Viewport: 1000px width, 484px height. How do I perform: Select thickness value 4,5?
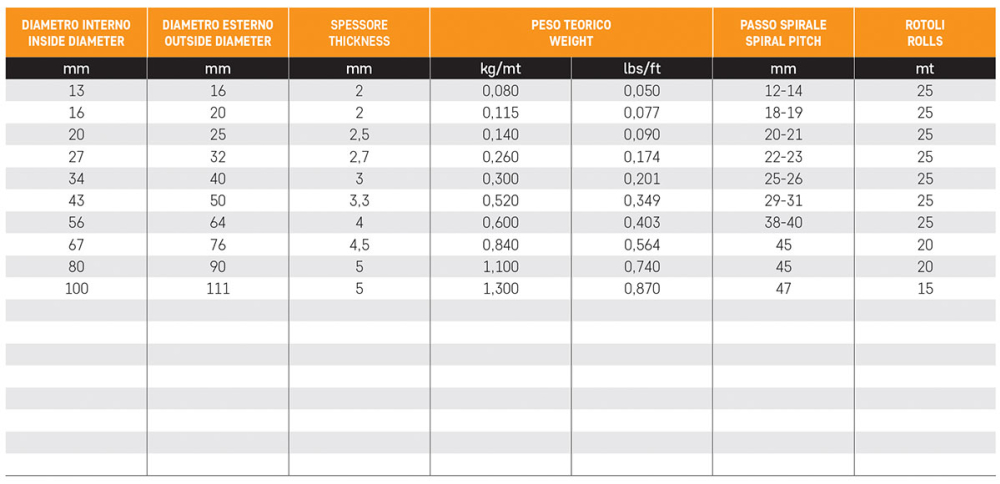point(359,245)
